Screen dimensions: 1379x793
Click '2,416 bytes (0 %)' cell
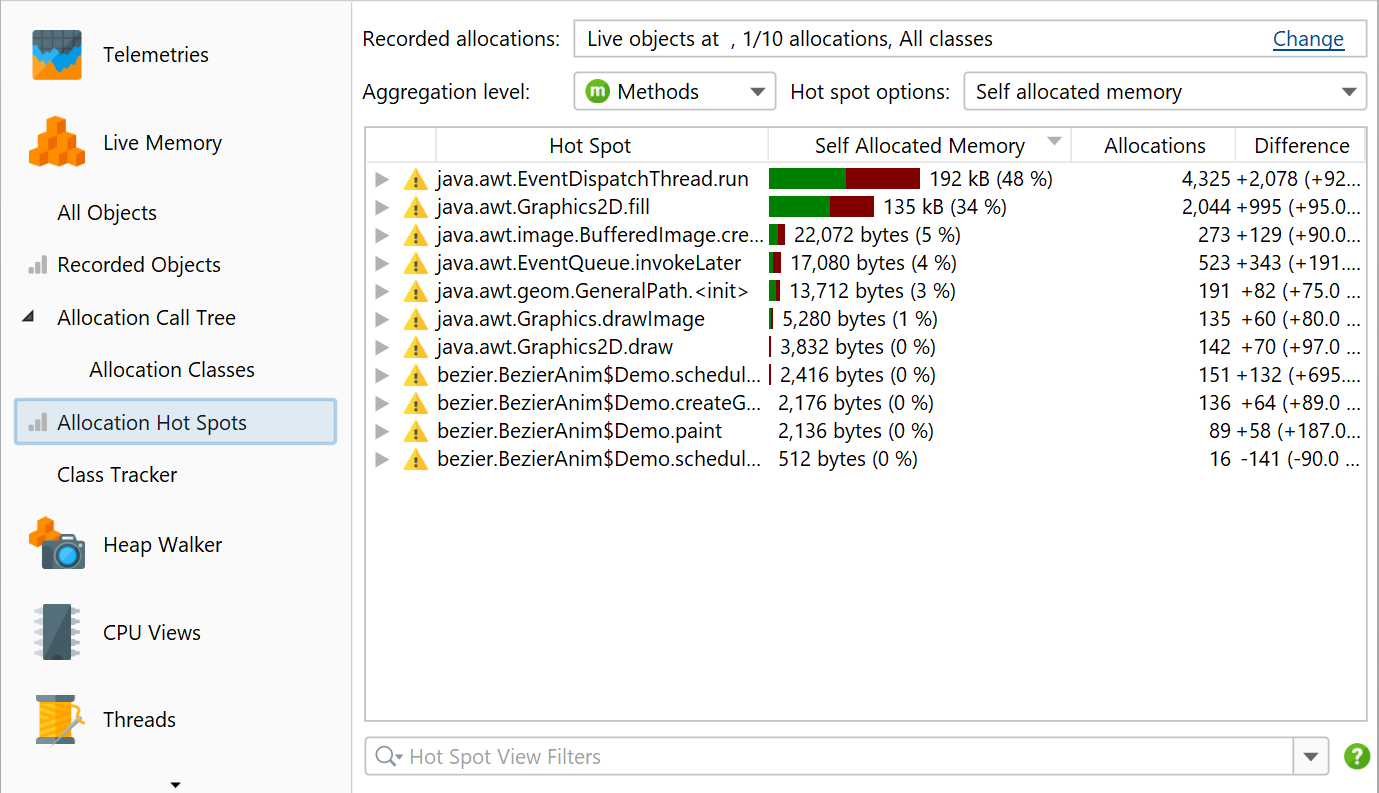[x=857, y=375]
